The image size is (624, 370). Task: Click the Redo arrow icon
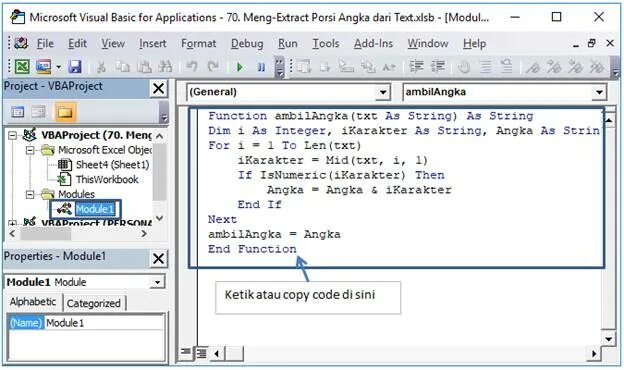tap(214, 66)
